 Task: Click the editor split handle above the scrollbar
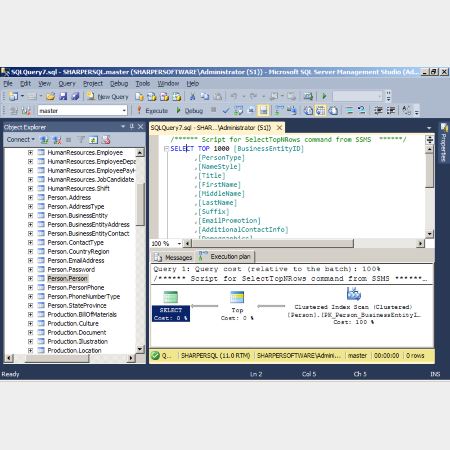coord(430,140)
